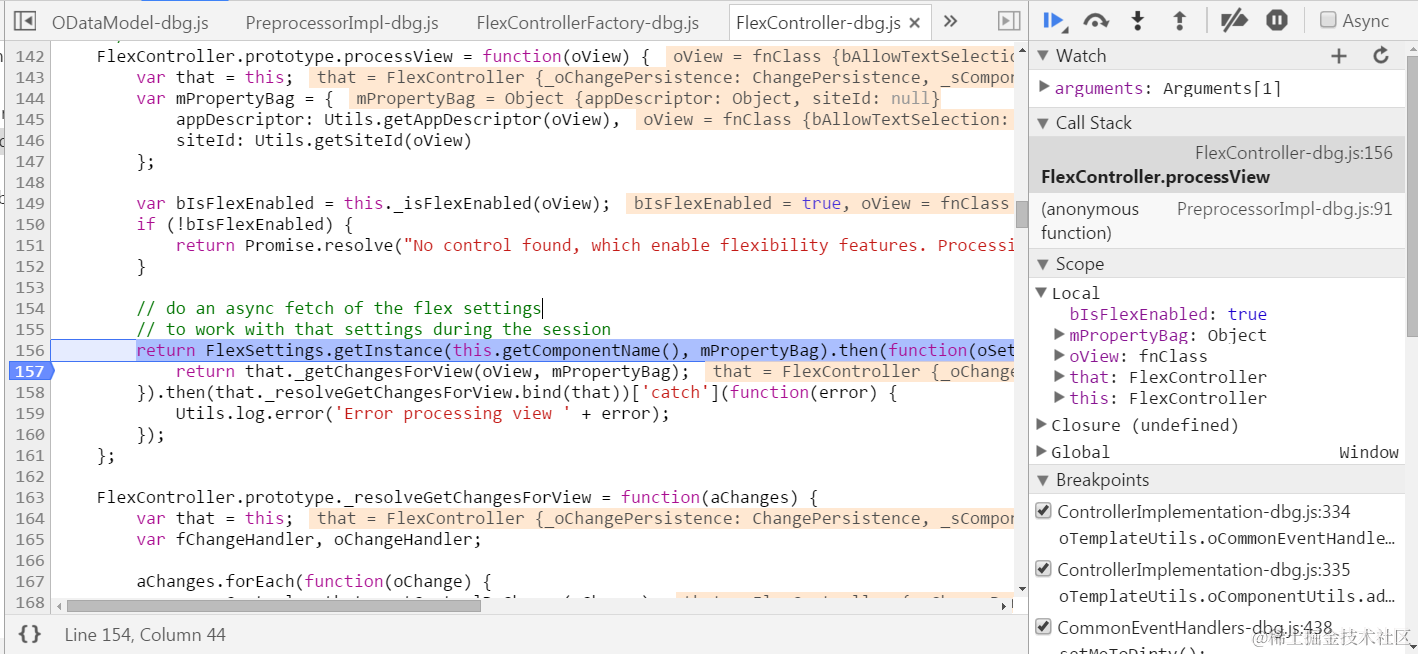
Task: Click 'aChanges.forEach(function(oChange)' line
Action: (314, 581)
